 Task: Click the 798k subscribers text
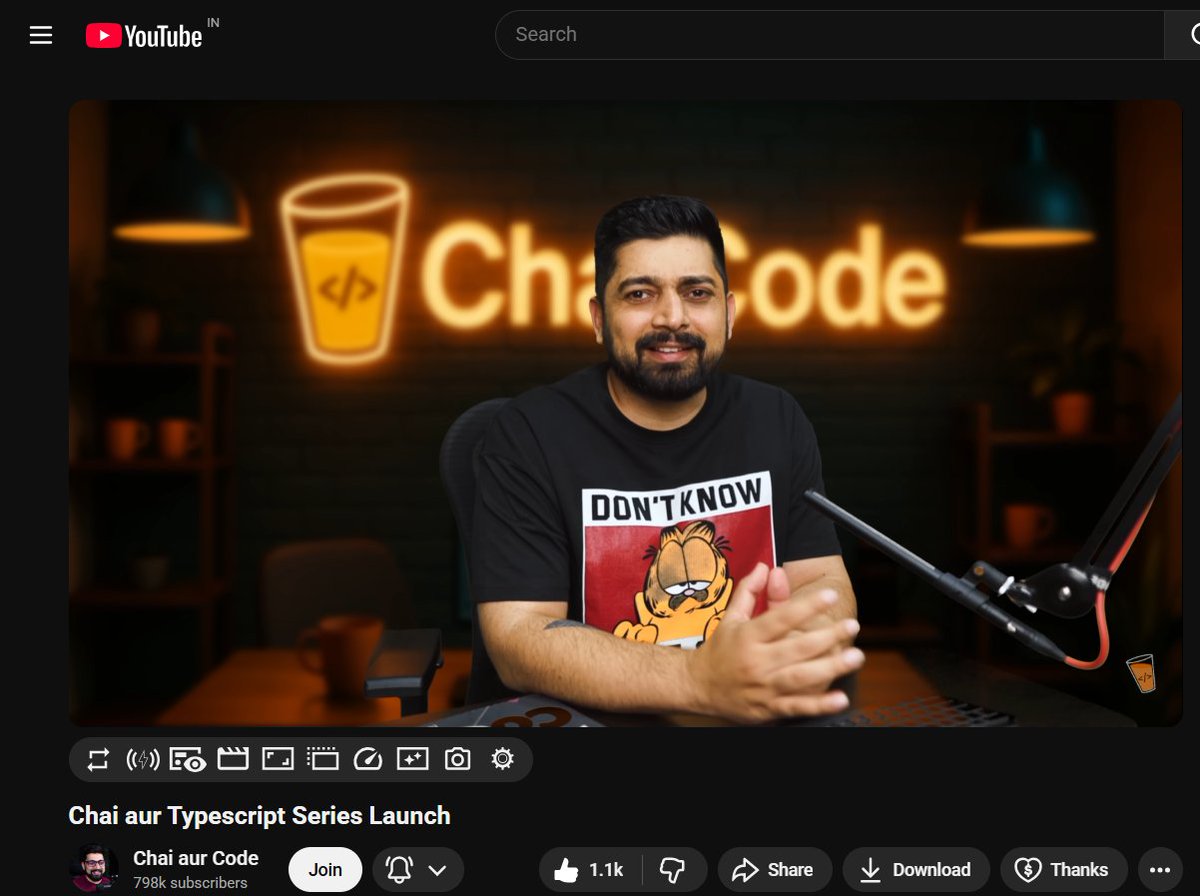click(190, 883)
